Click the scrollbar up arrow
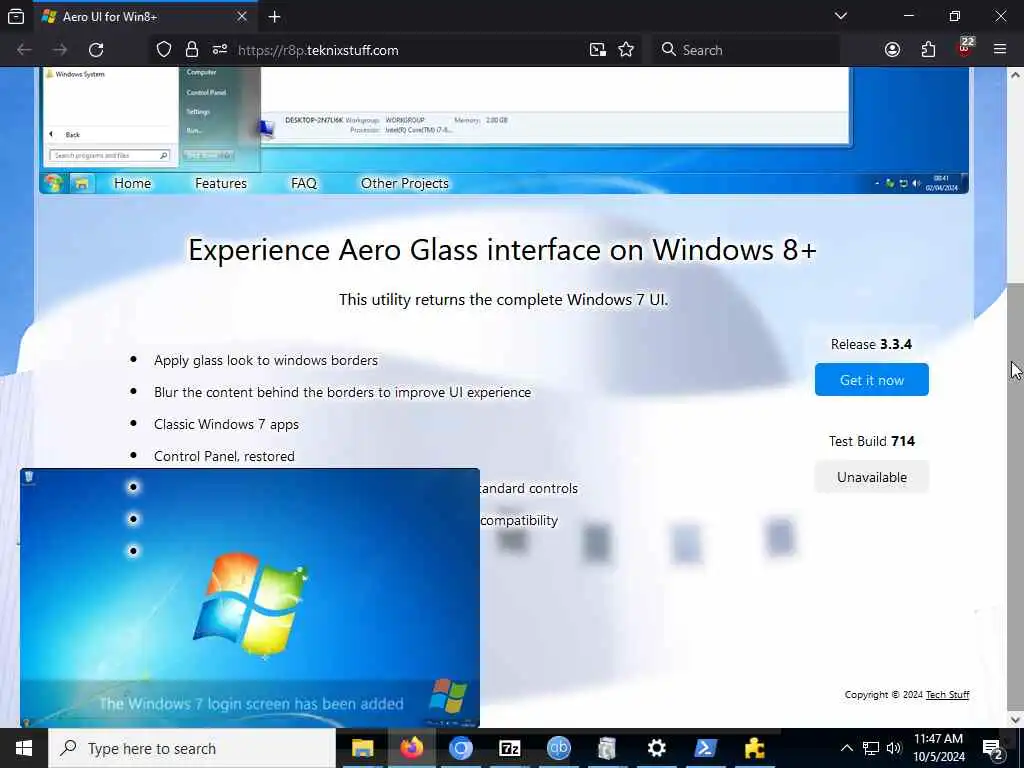The width and height of the screenshot is (1024, 768). point(1015,75)
